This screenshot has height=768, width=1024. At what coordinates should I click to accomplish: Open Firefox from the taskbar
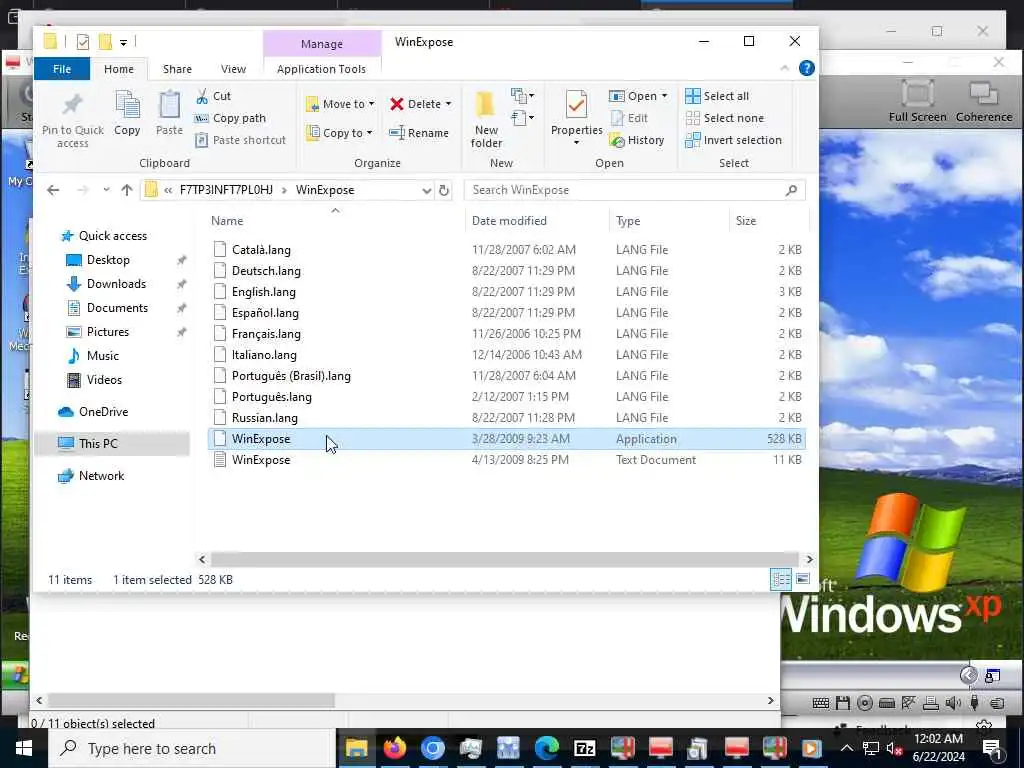pyautogui.click(x=394, y=748)
